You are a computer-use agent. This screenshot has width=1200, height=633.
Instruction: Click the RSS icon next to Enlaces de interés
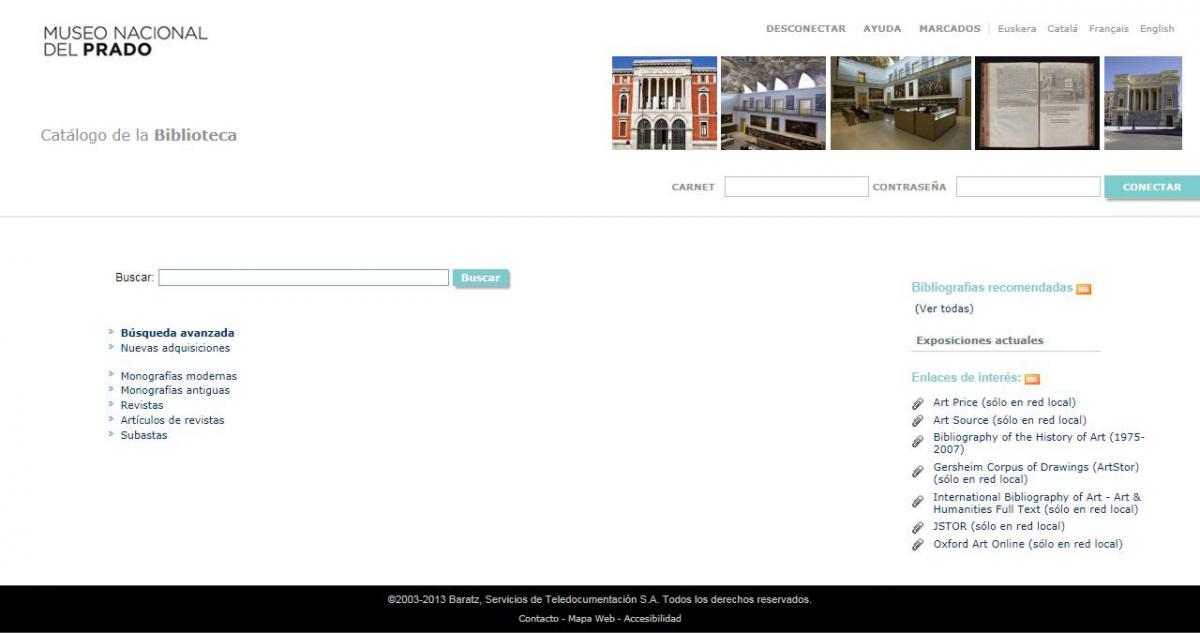click(x=1032, y=378)
